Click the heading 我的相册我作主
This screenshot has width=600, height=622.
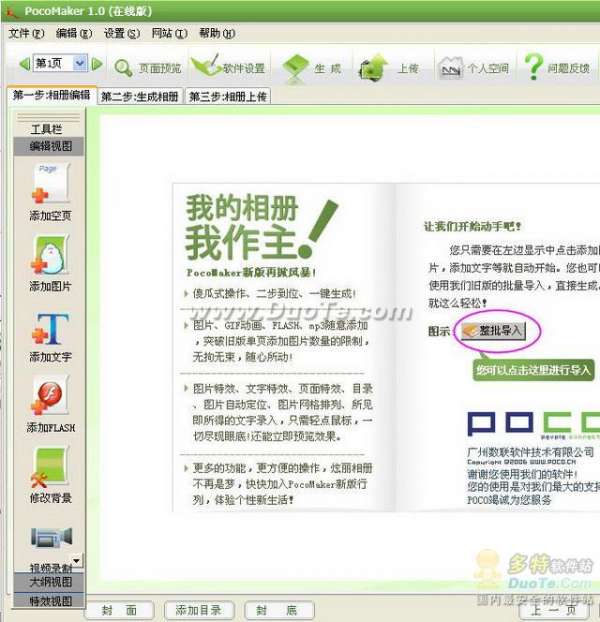click(x=262, y=228)
